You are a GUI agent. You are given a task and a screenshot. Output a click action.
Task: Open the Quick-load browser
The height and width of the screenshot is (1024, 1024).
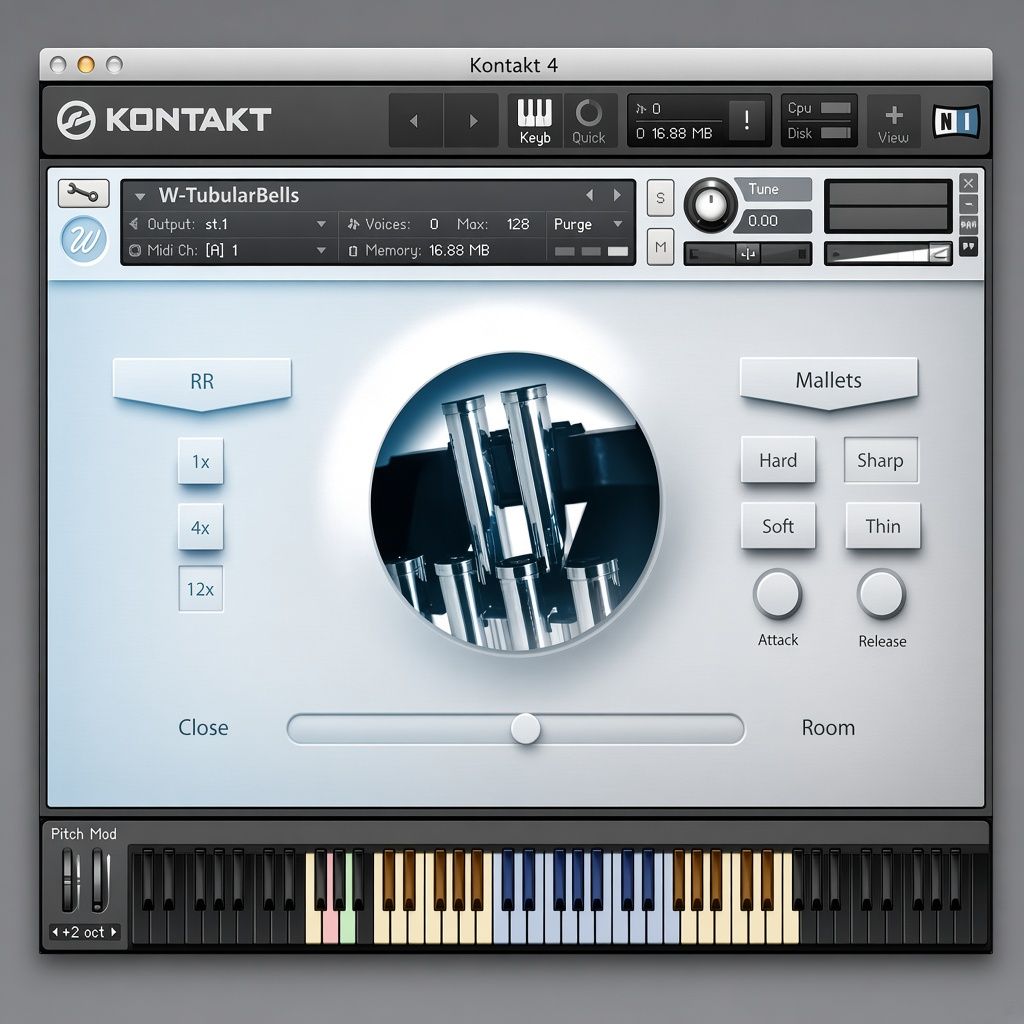pyautogui.click(x=589, y=121)
